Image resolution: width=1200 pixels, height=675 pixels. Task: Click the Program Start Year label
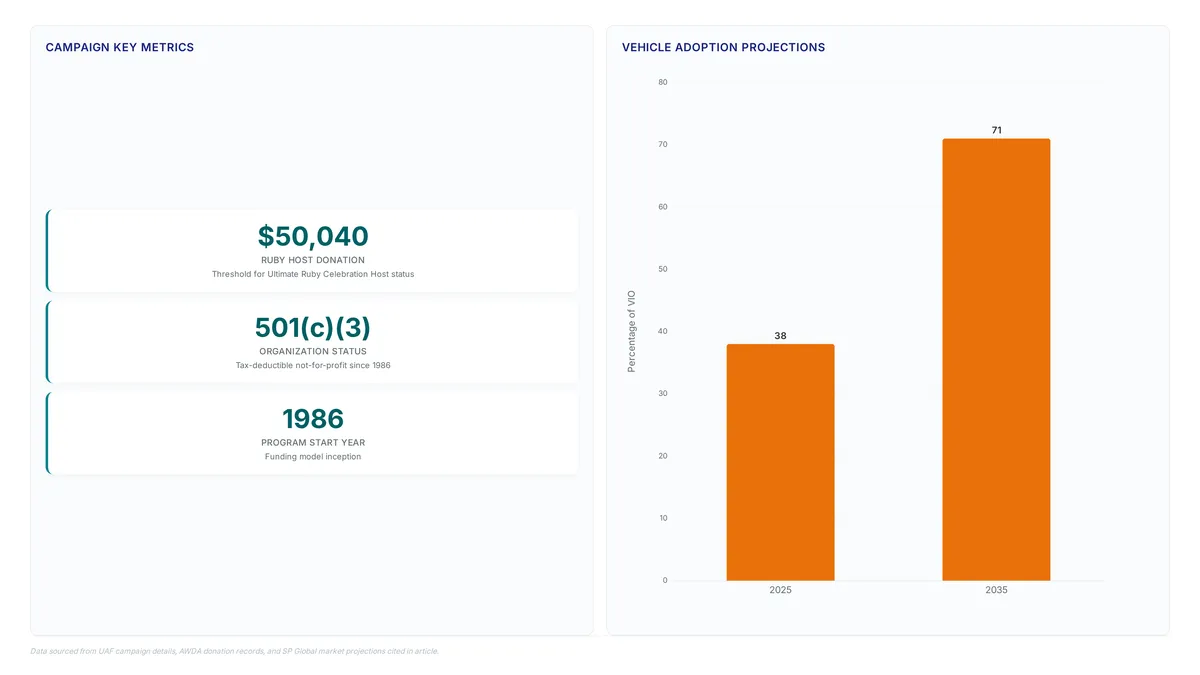coord(313,442)
